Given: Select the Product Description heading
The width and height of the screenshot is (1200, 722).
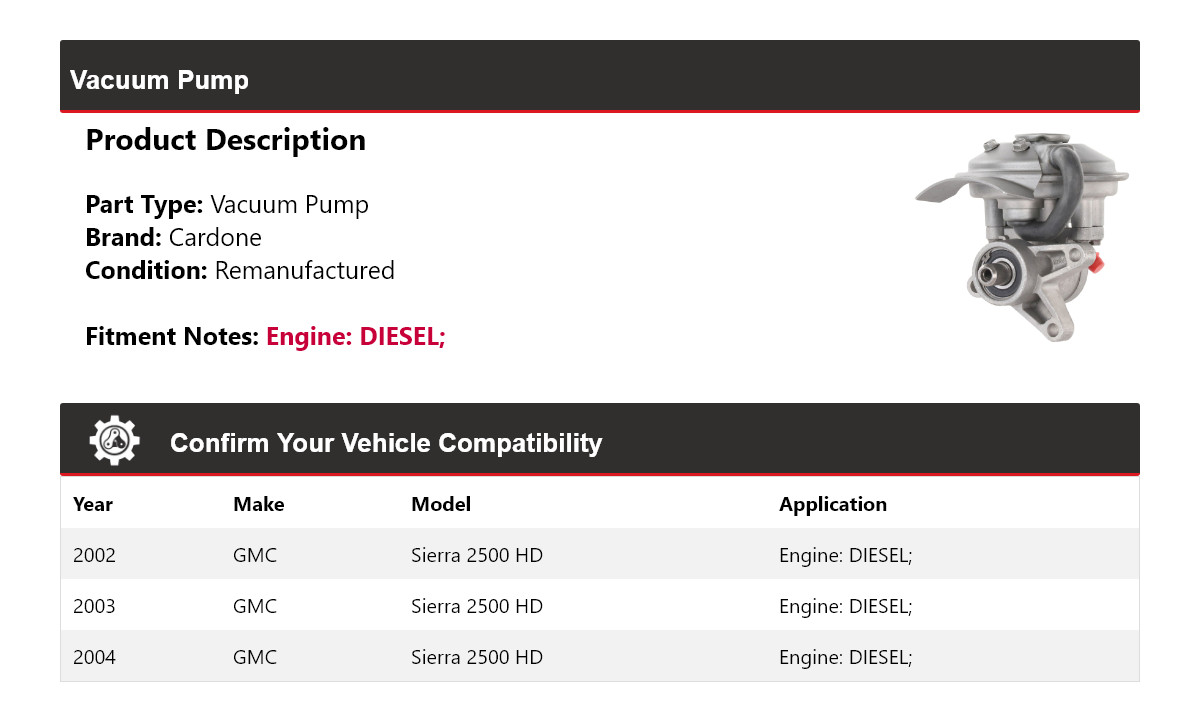Looking at the screenshot, I should click(225, 140).
